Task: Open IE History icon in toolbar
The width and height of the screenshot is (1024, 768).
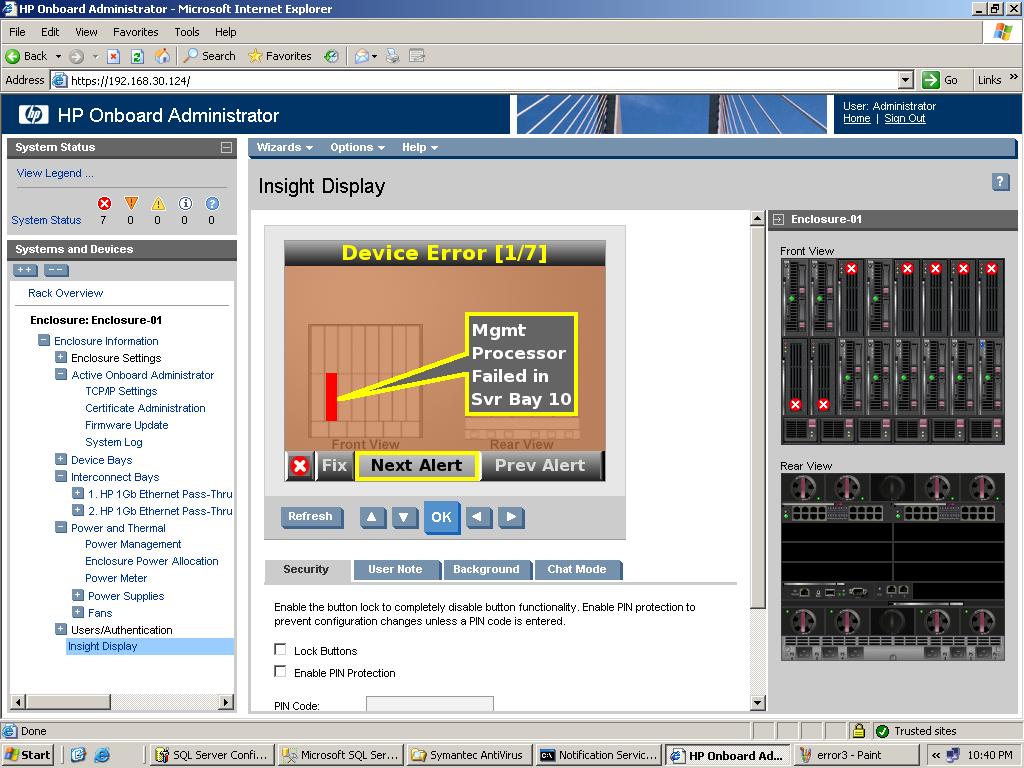Action: coord(332,56)
